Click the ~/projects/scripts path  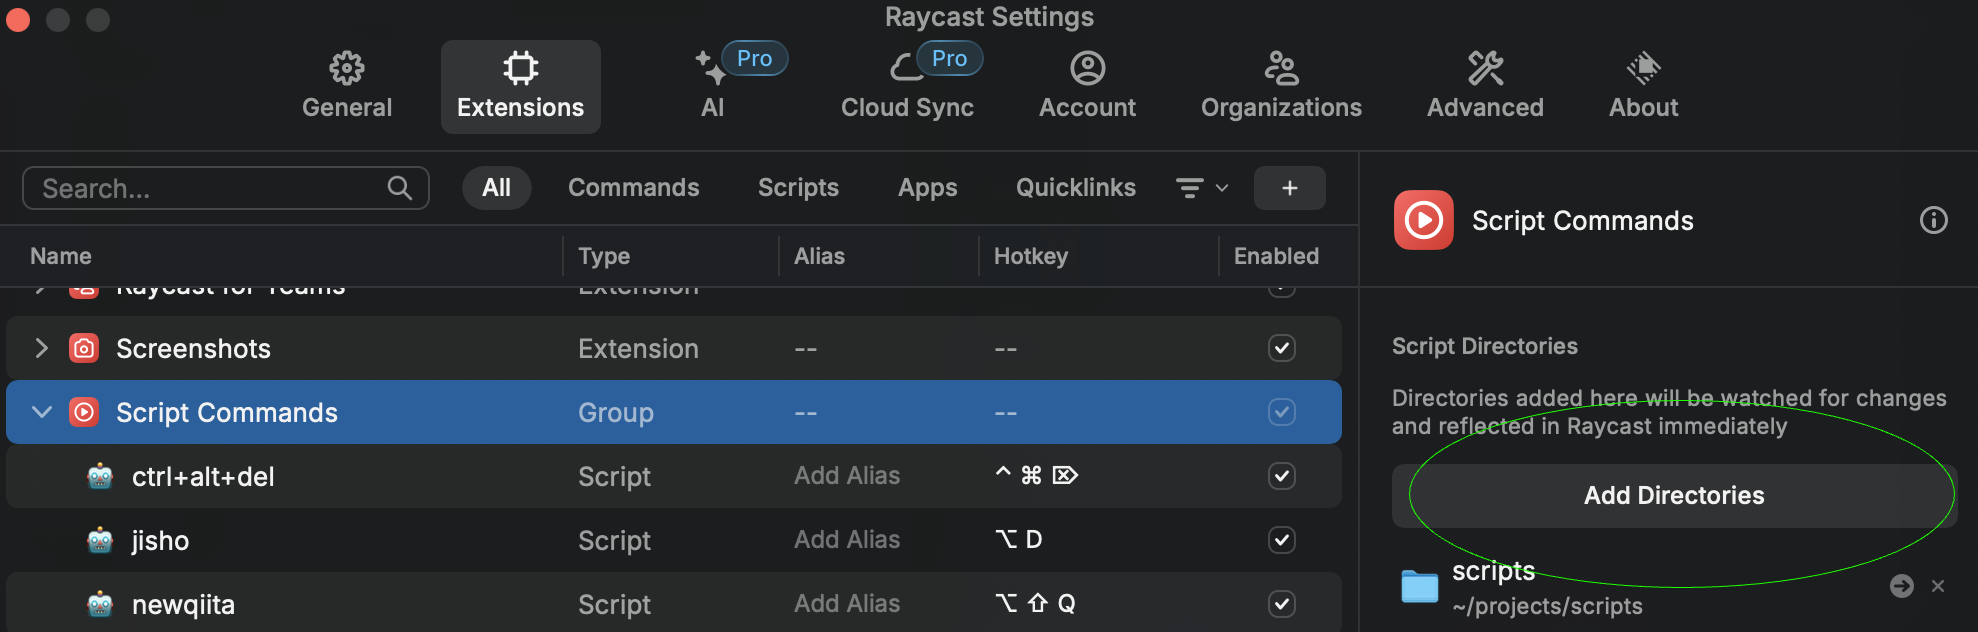(1547, 606)
